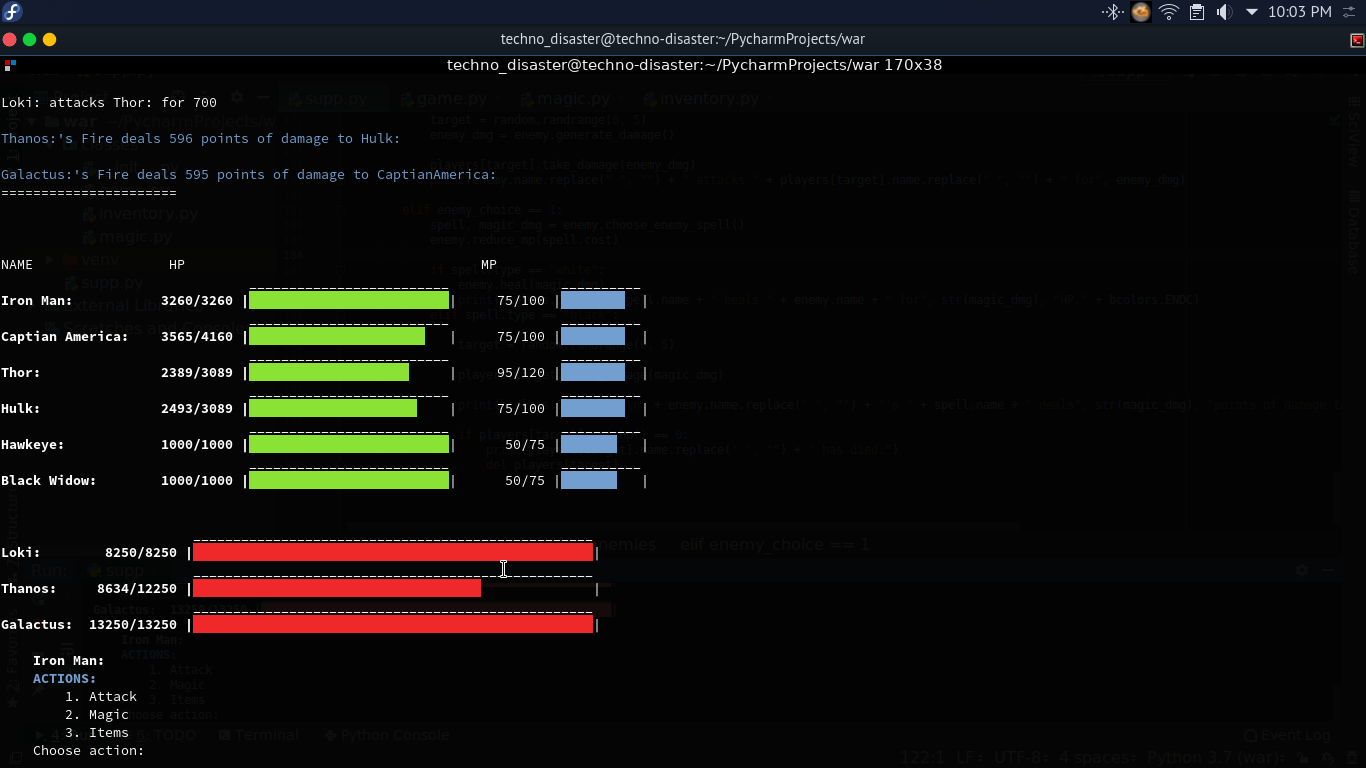Open the Wi-Fi network tray icon
This screenshot has height=768, width=1366.
point(1169,12)
